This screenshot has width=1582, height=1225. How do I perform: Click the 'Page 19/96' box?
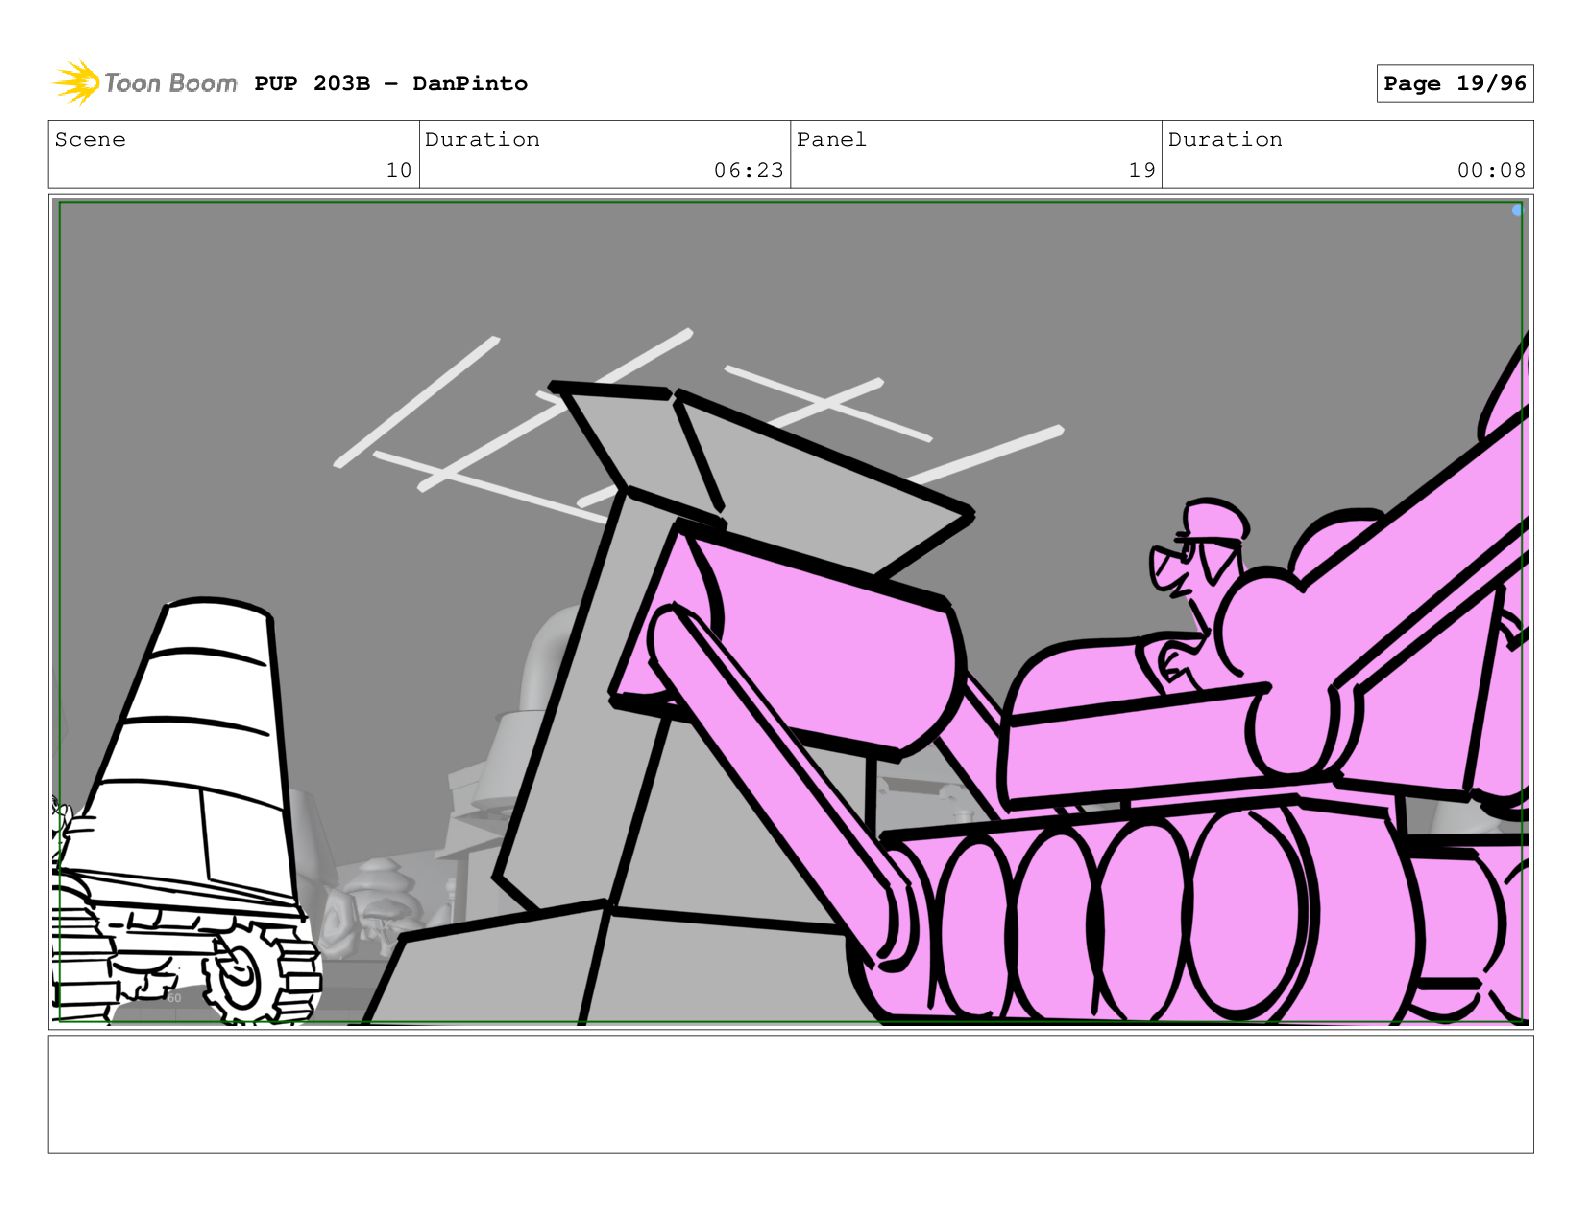(1455, 84)
